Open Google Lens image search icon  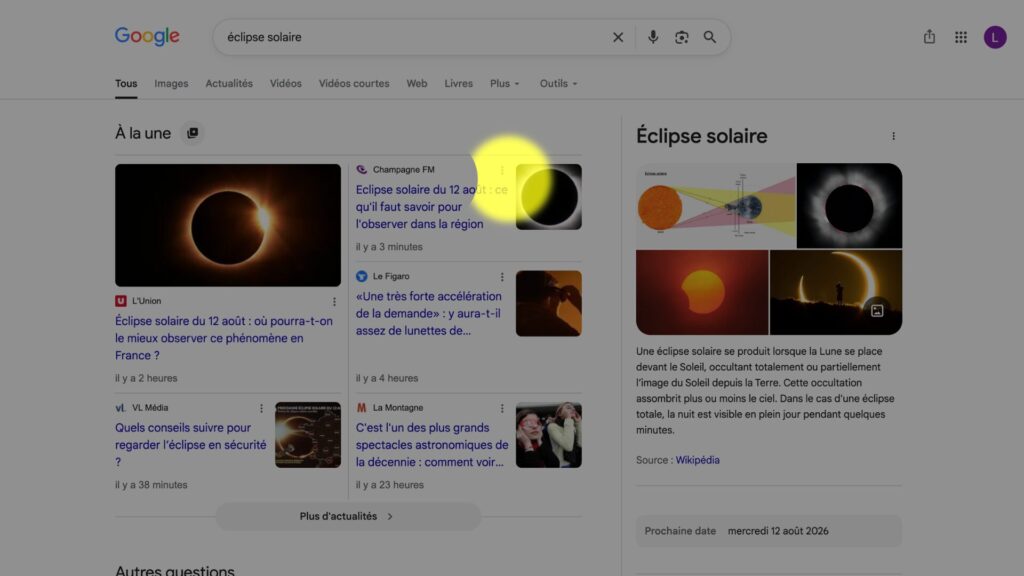pyautogui.click(x=681, y=37)
